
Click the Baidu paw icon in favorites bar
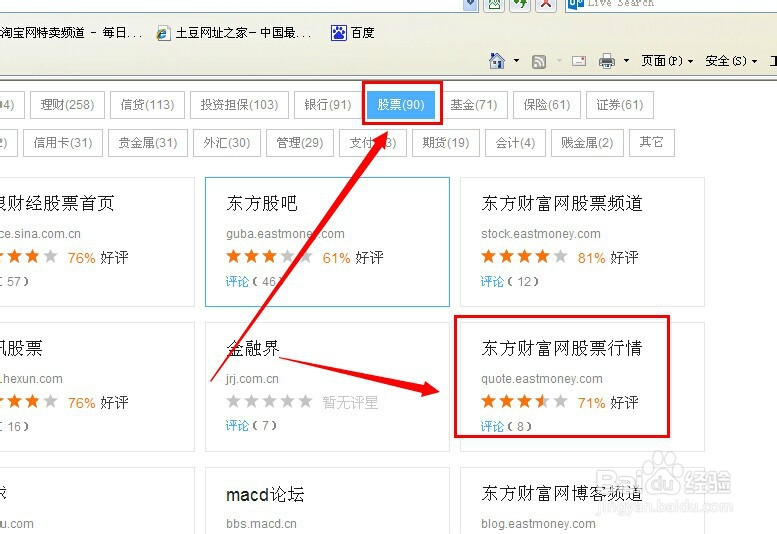(339, 33)
